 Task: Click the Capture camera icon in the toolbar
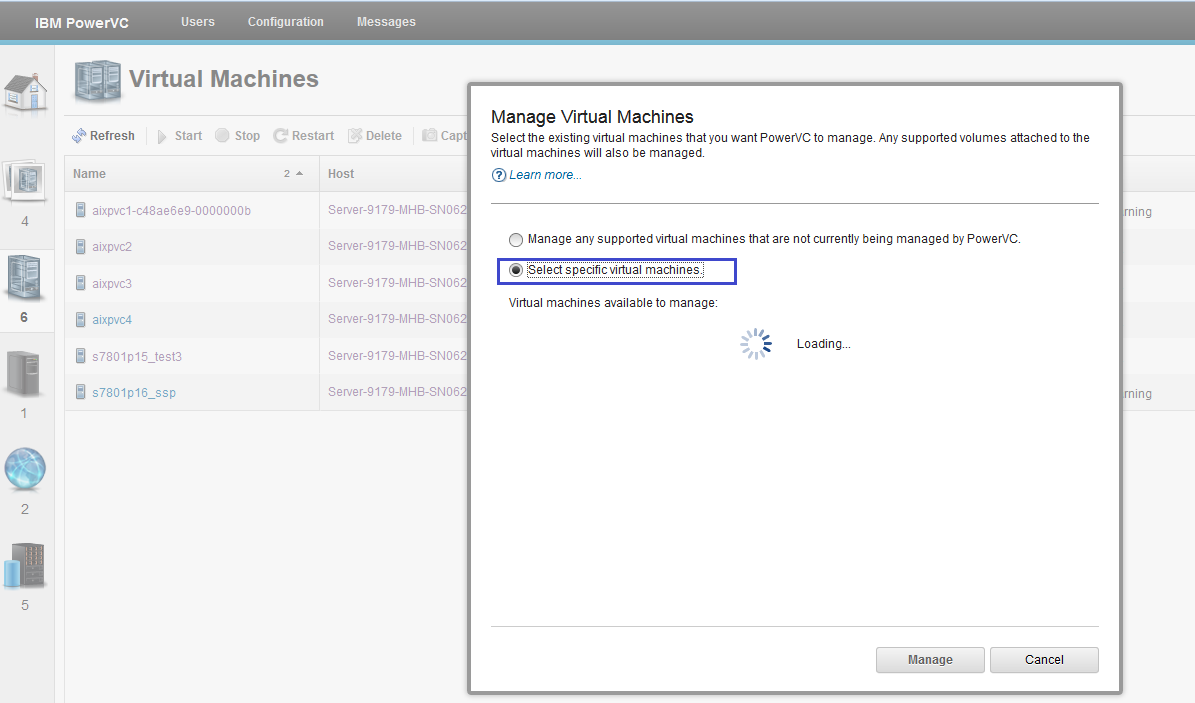(430, 135)
